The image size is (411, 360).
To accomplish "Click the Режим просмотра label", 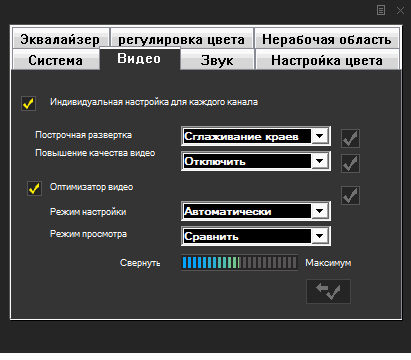I will point(88,234).
